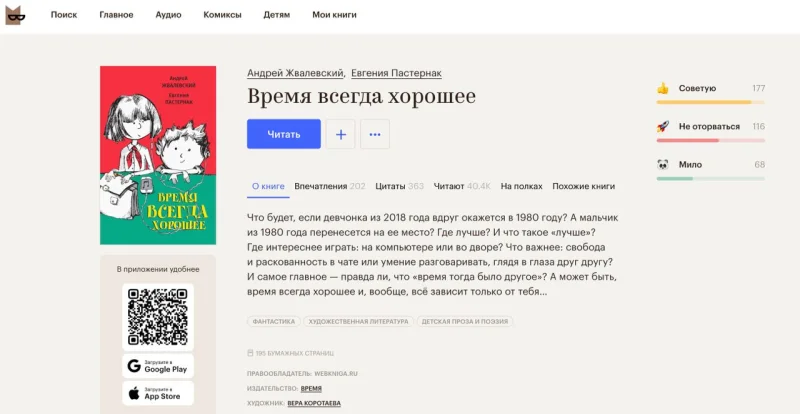This screenshot has width=800, height=414.
Task: Open Мои книги in navigation
Action: (334, 15)
